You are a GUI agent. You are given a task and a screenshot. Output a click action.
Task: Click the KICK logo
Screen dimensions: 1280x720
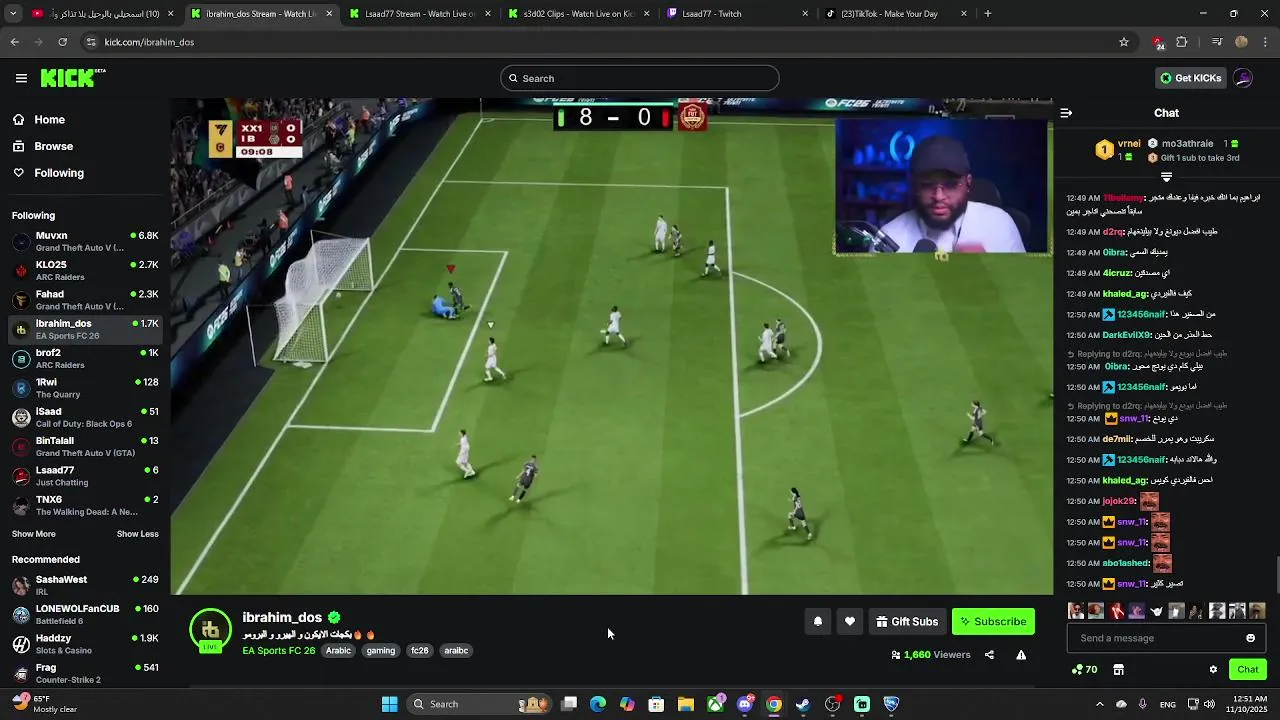tap(72, 78)
